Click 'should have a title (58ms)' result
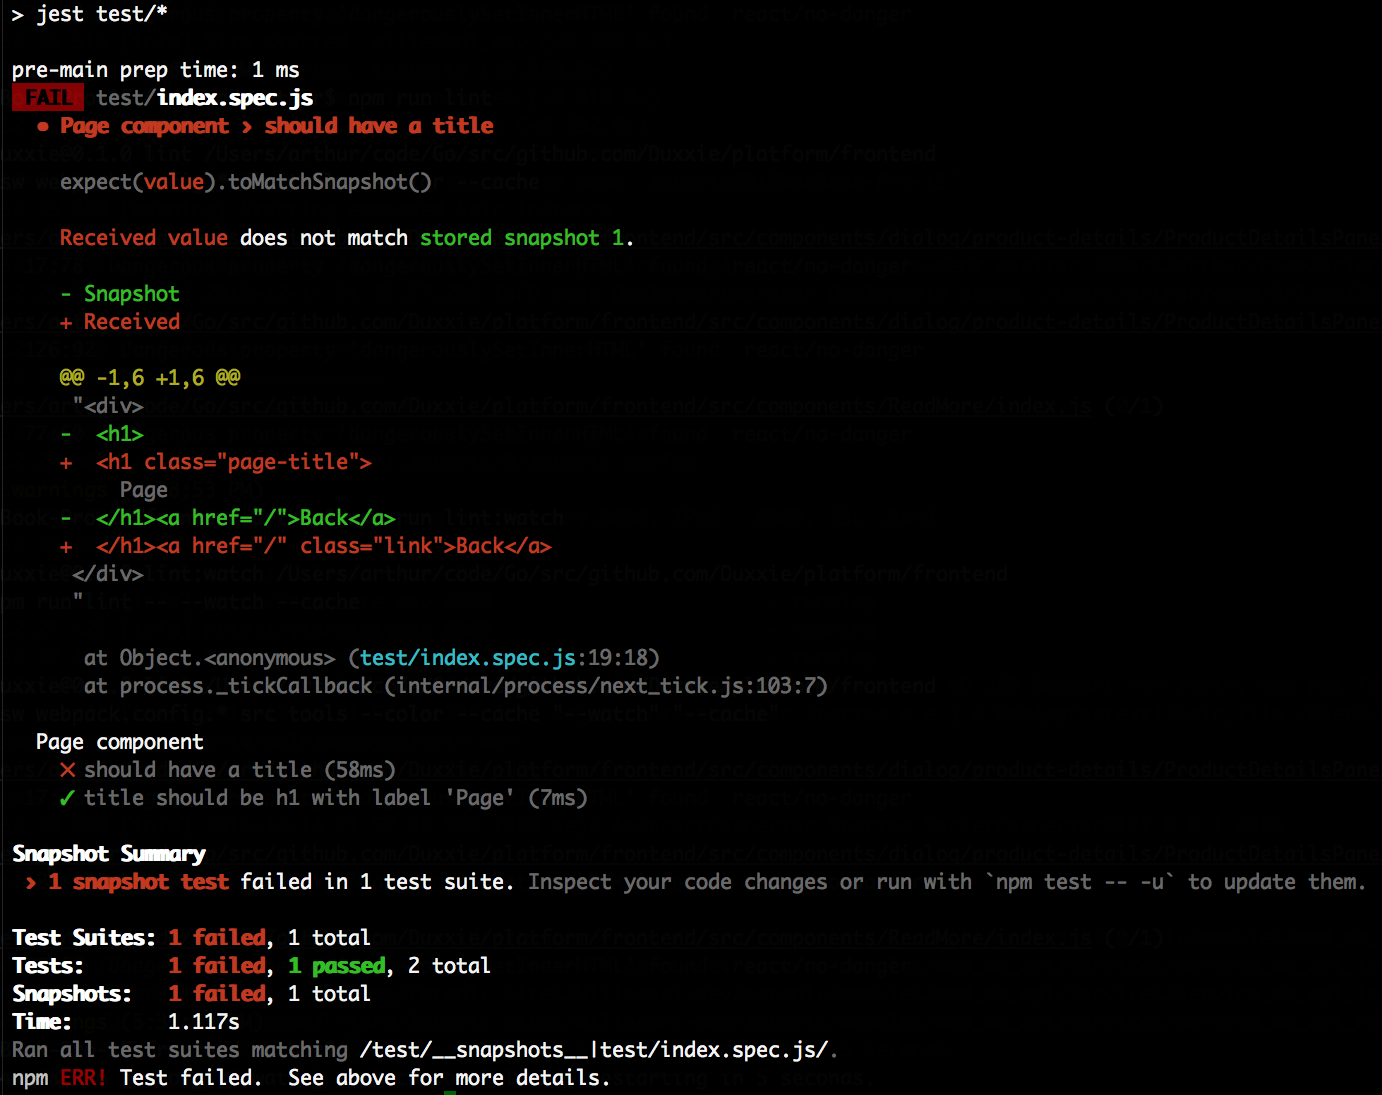Viewport: 1382px width, 1095px height. tap(240, 770)
